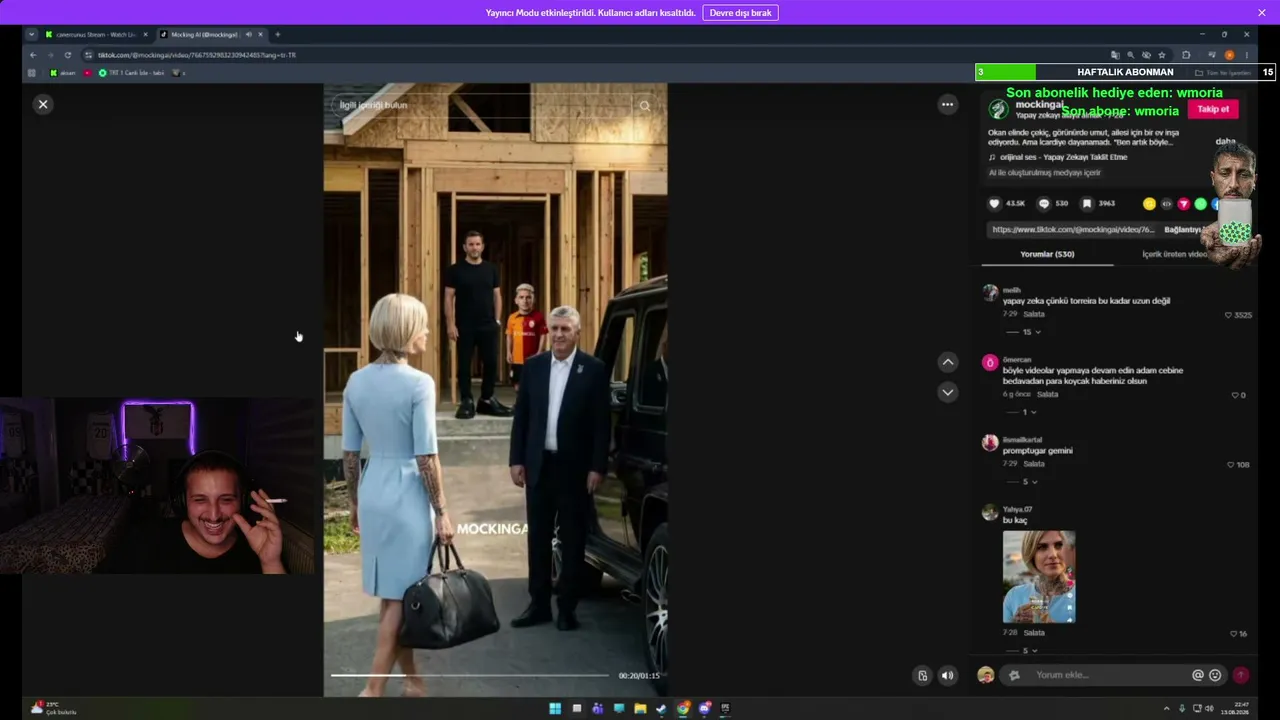Like ömercan's comment with 0 likes
This screenshot has width=1280, height=720.
[1236, 395]
